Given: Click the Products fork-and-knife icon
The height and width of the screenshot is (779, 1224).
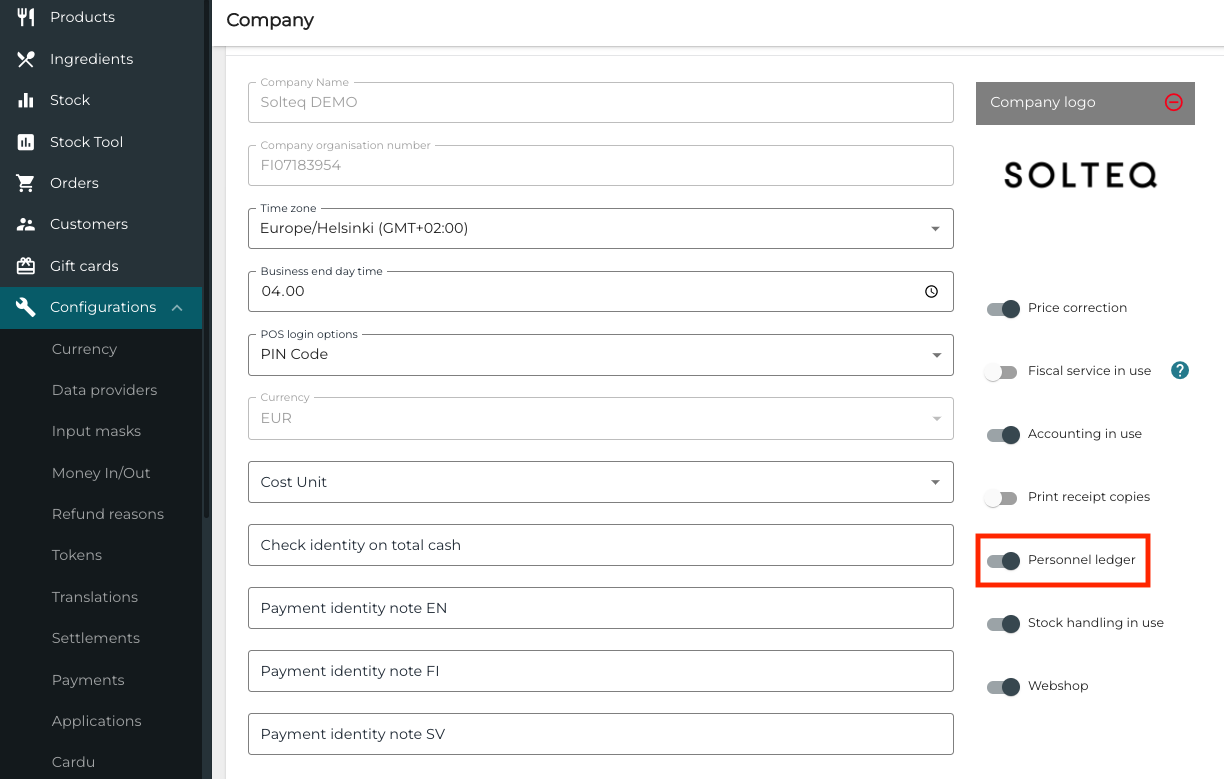Looking at the screenshot, I should (x=26, y=17).
